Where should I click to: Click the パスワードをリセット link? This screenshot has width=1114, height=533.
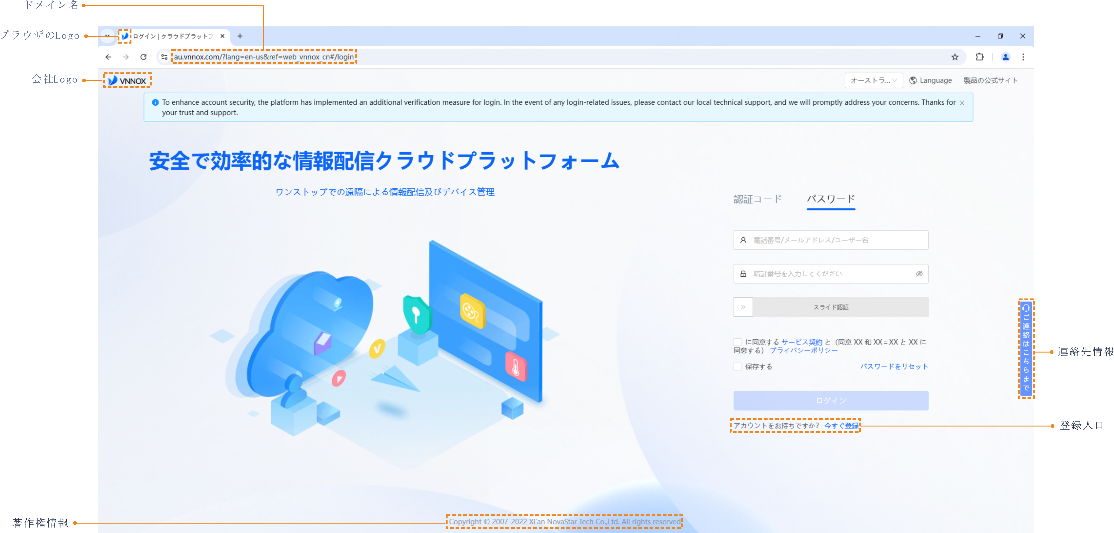coord(893,367)
